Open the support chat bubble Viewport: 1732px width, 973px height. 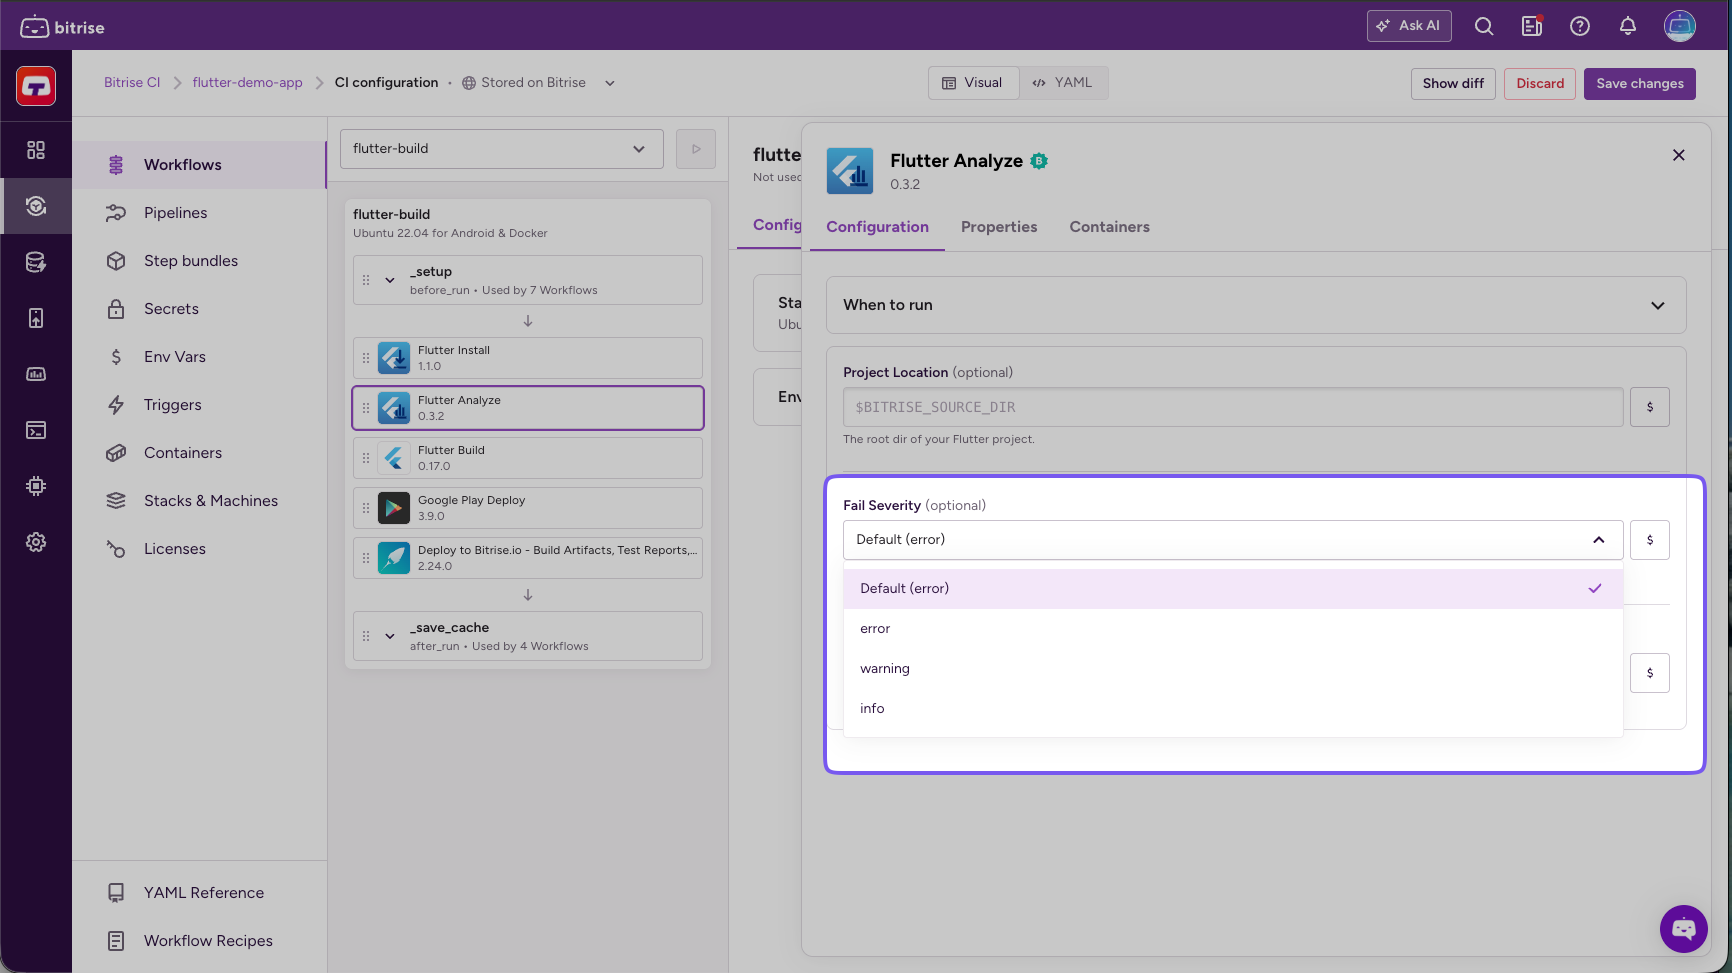coord(1684,929)
